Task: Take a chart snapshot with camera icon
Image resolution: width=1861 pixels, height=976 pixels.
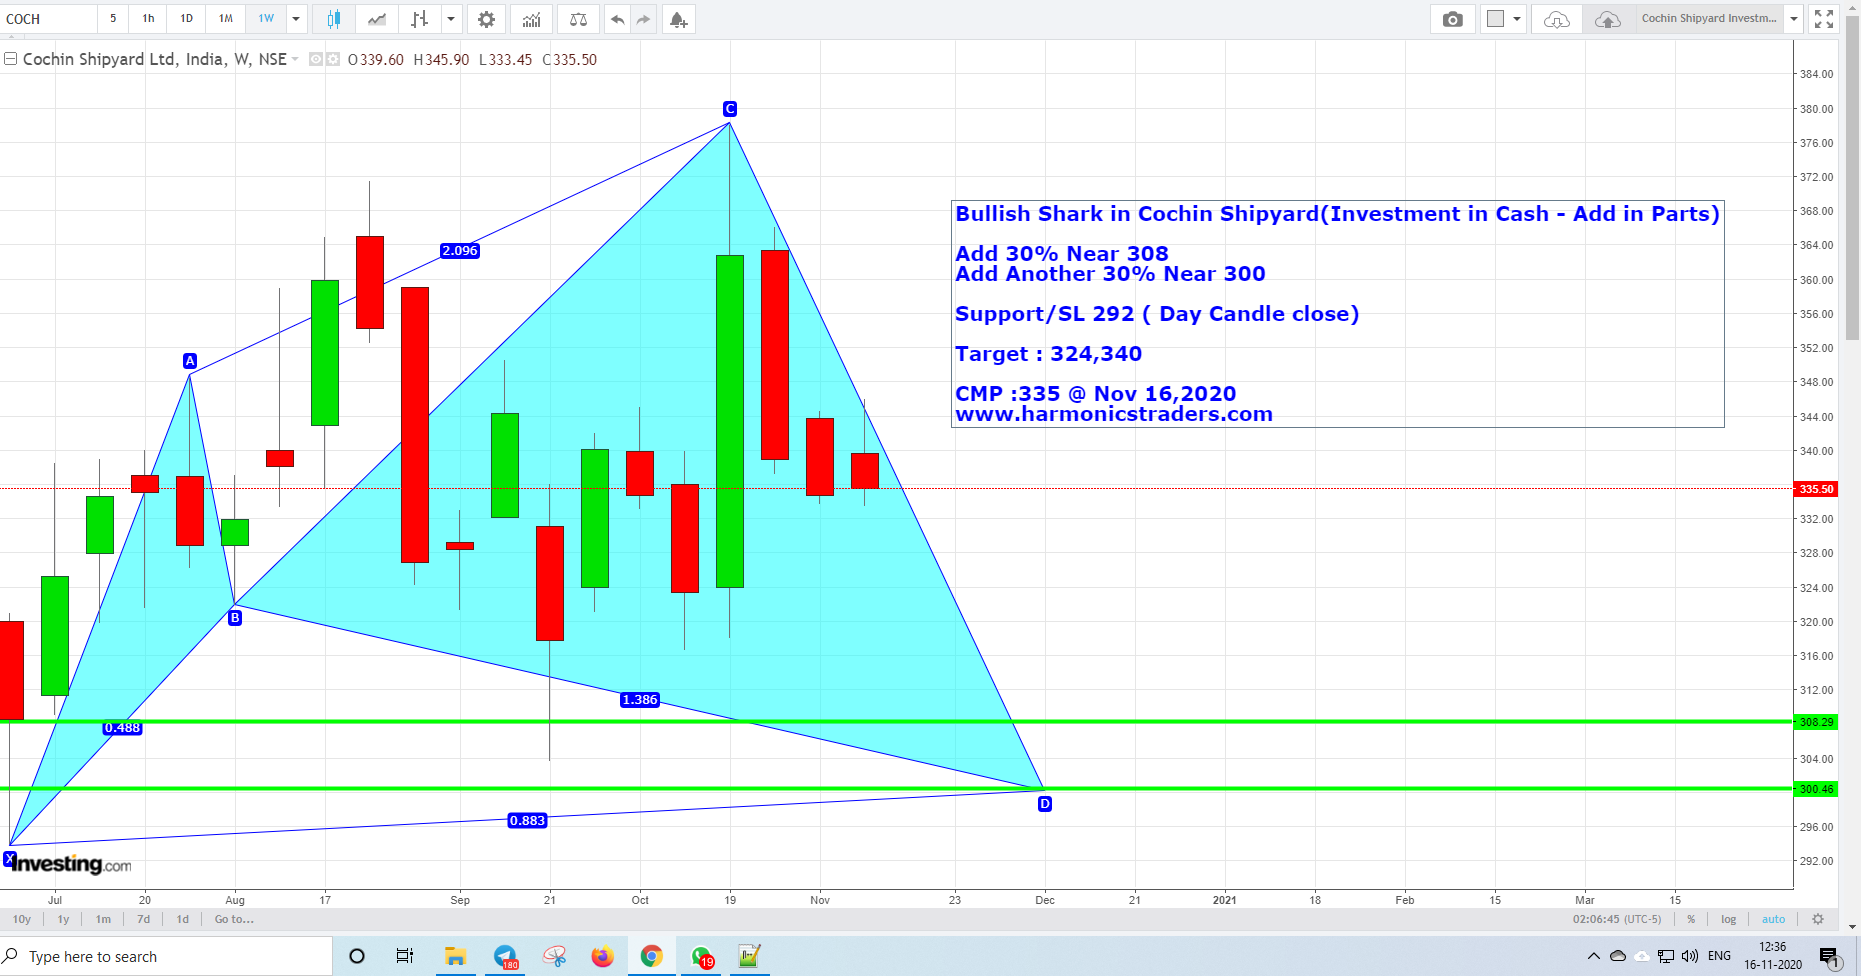Action: tap(1452, 18)
